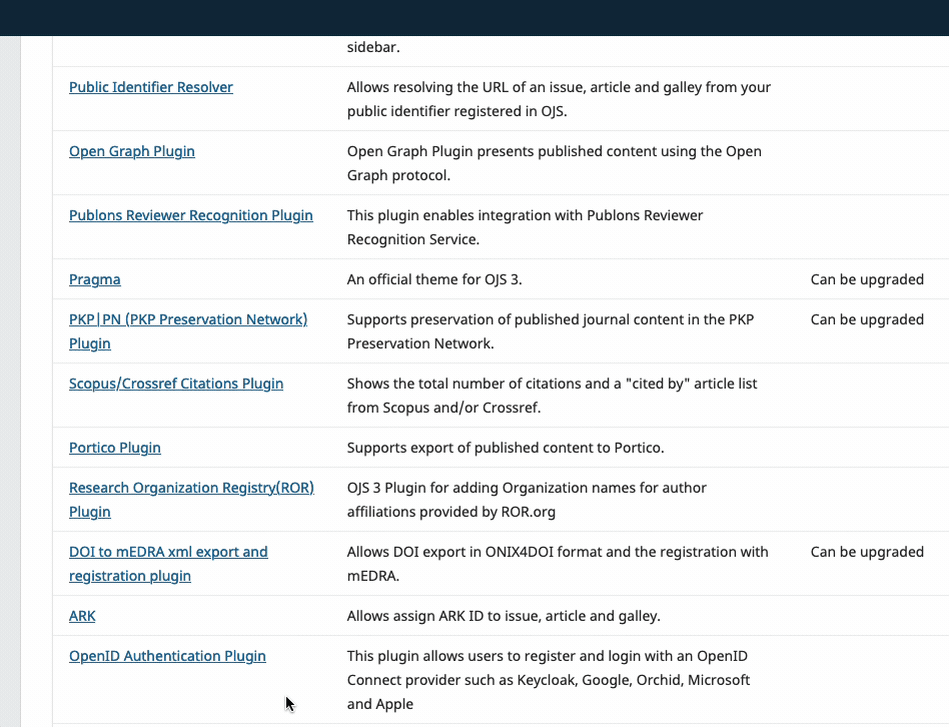Click description 'Shows the total number of citations'
This screenshot has height=727, width=949.
(552, 396)
